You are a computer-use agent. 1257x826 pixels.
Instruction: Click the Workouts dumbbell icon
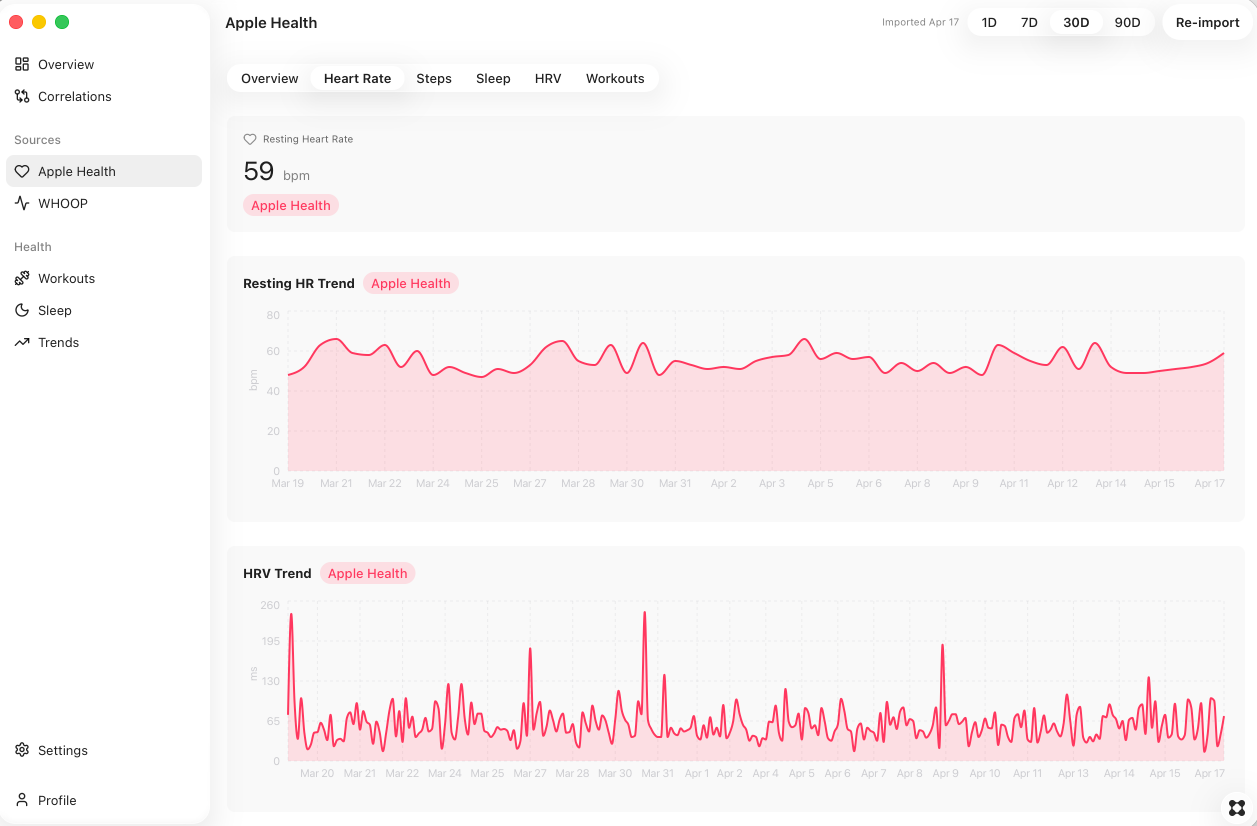pos(22,279)
